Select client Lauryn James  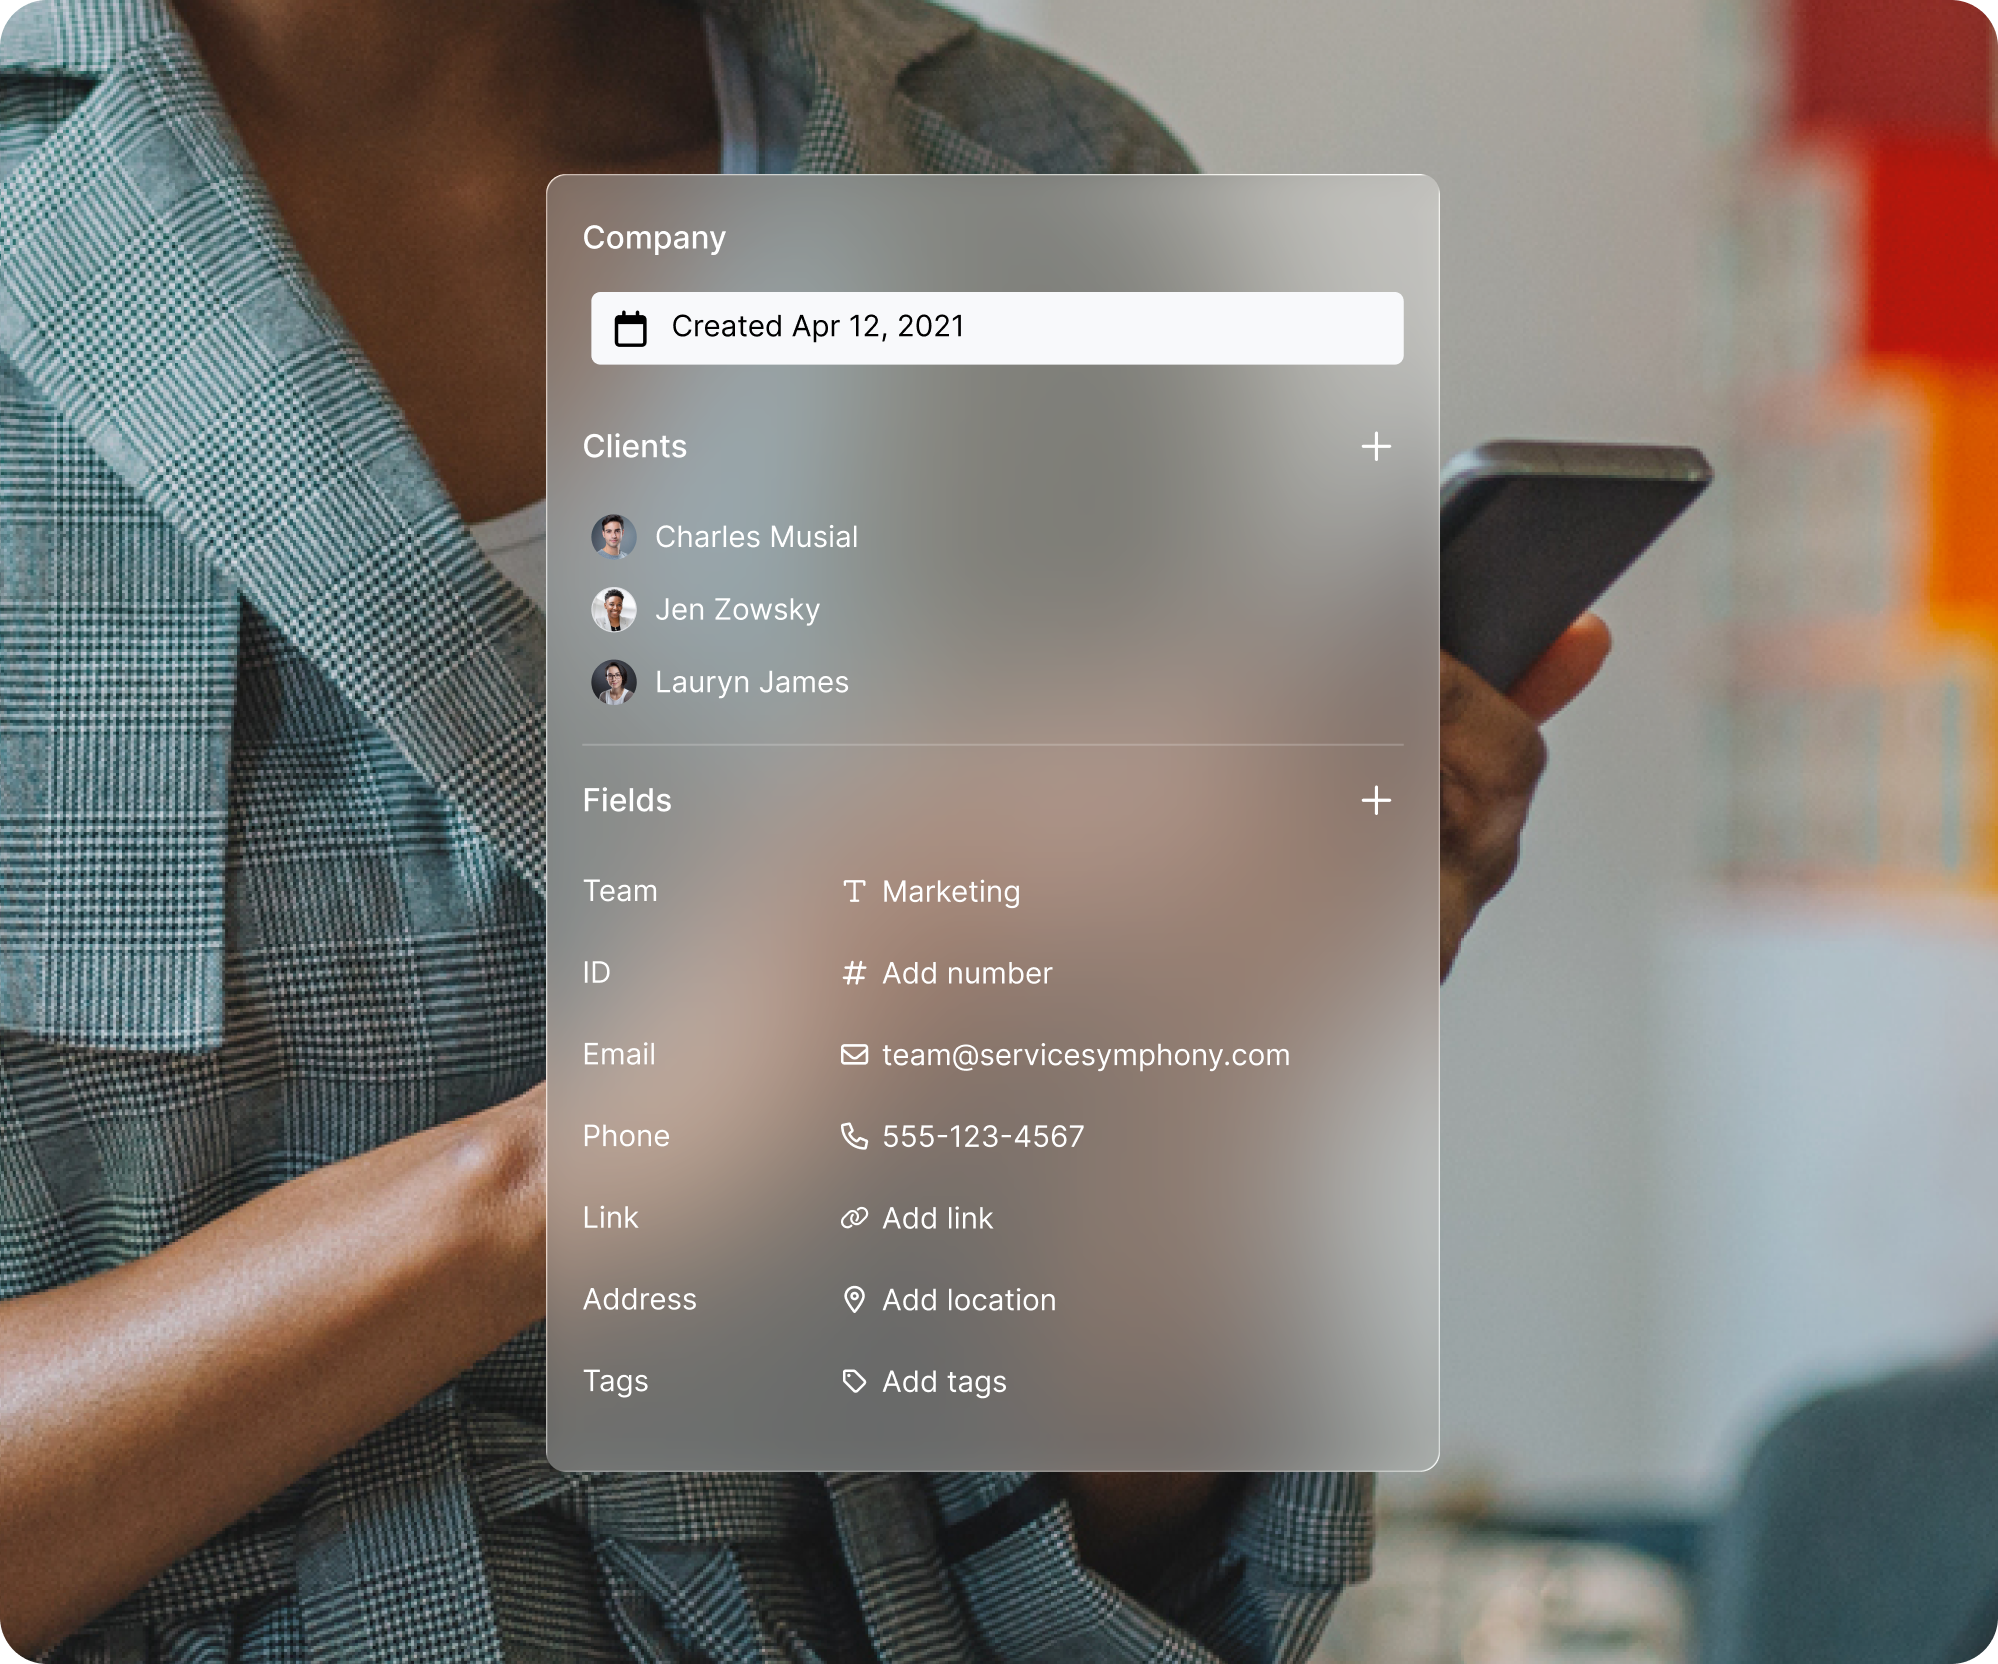point(751,683)
